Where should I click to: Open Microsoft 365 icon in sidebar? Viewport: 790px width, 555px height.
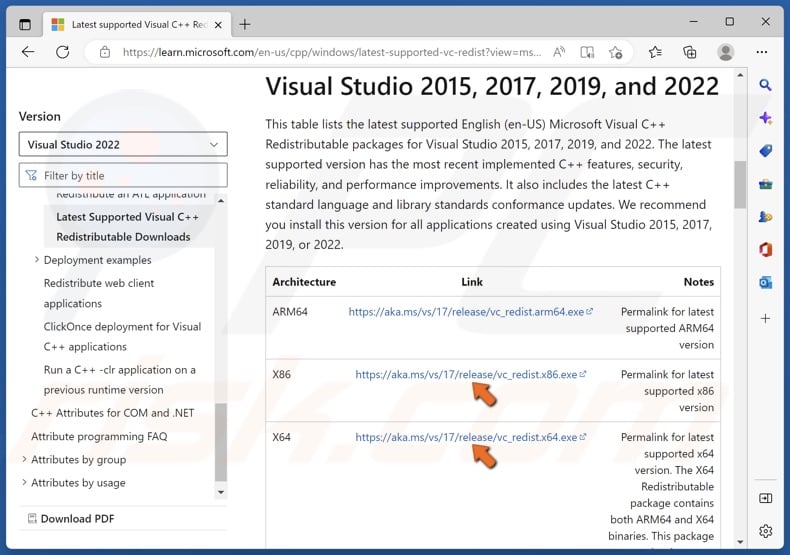765,249
